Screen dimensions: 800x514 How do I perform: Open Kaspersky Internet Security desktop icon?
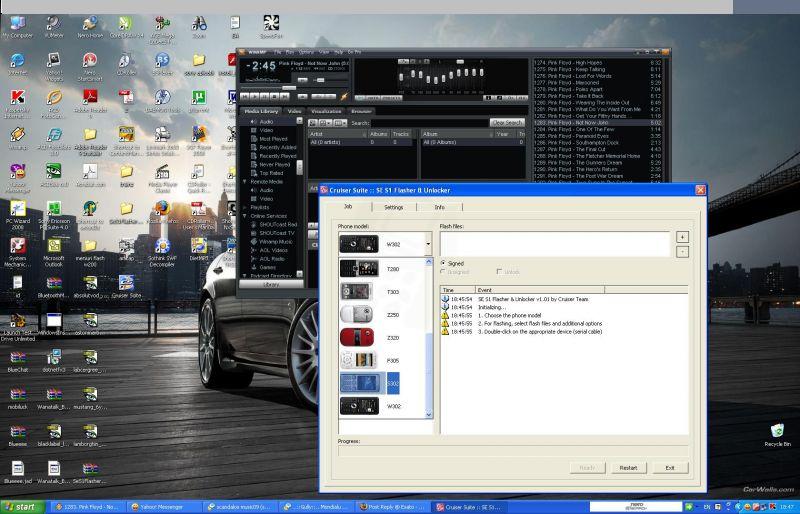(17, 103)
